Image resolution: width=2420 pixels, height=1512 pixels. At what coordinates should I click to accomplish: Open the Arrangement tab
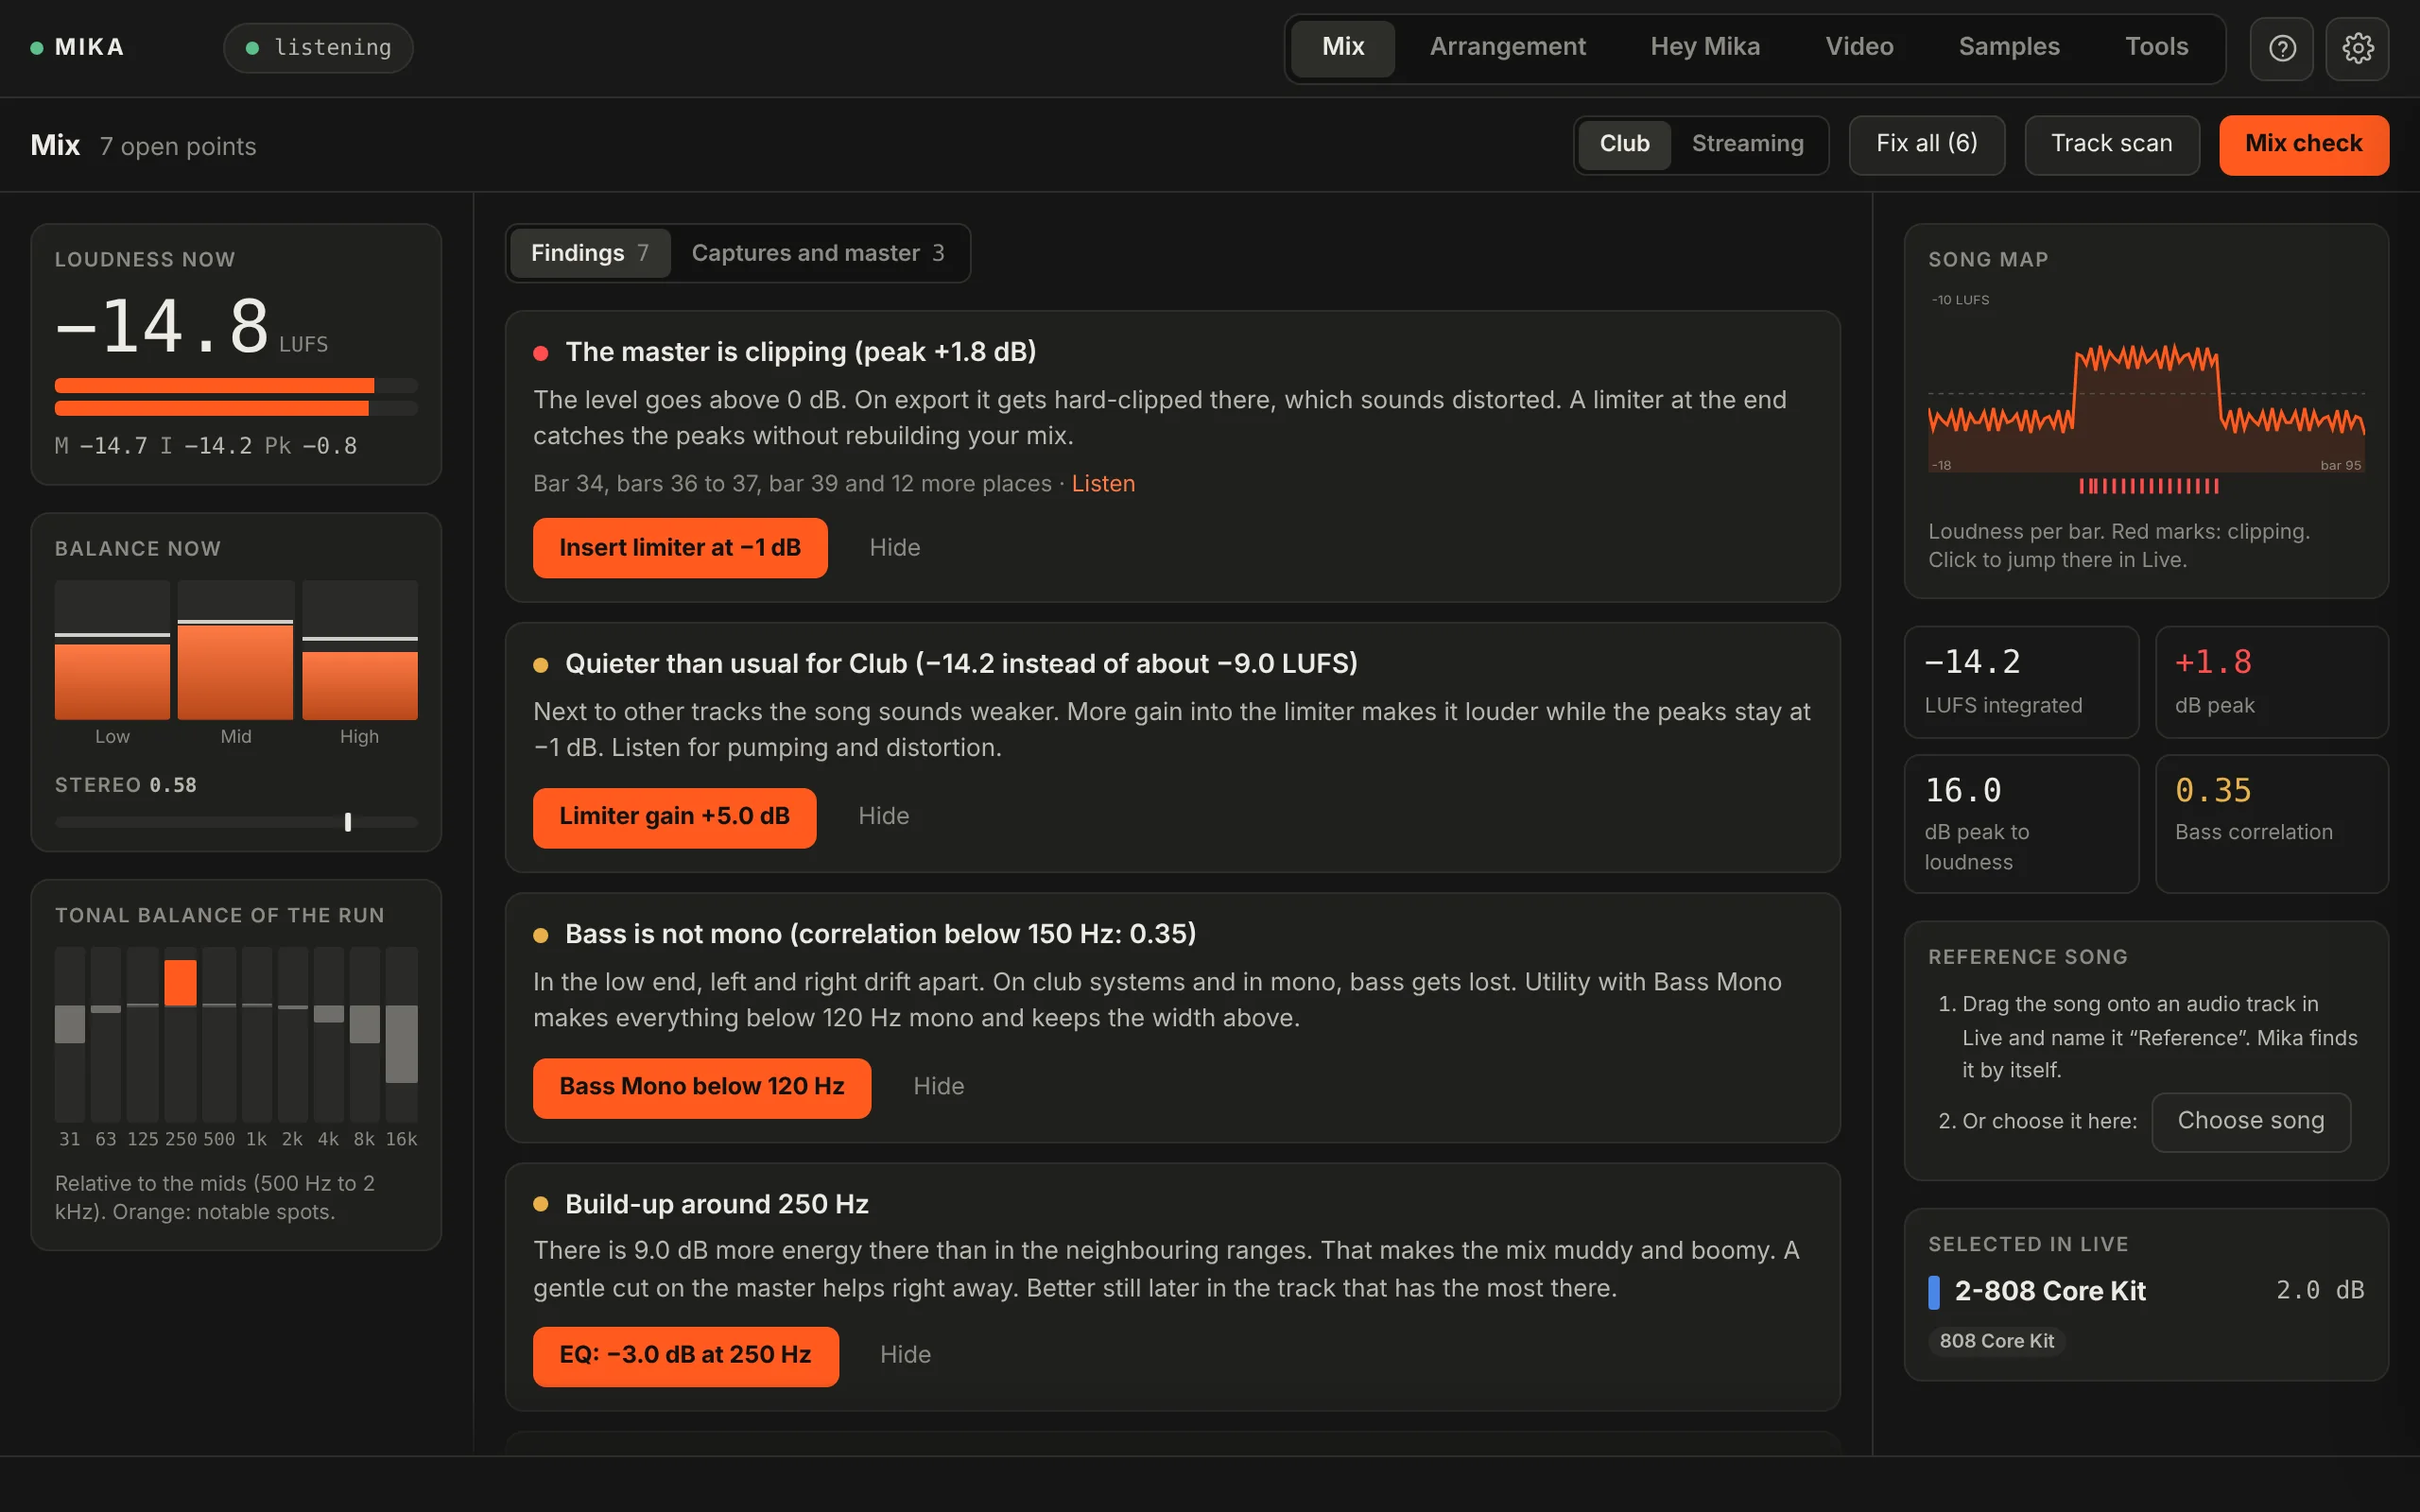1507,47
